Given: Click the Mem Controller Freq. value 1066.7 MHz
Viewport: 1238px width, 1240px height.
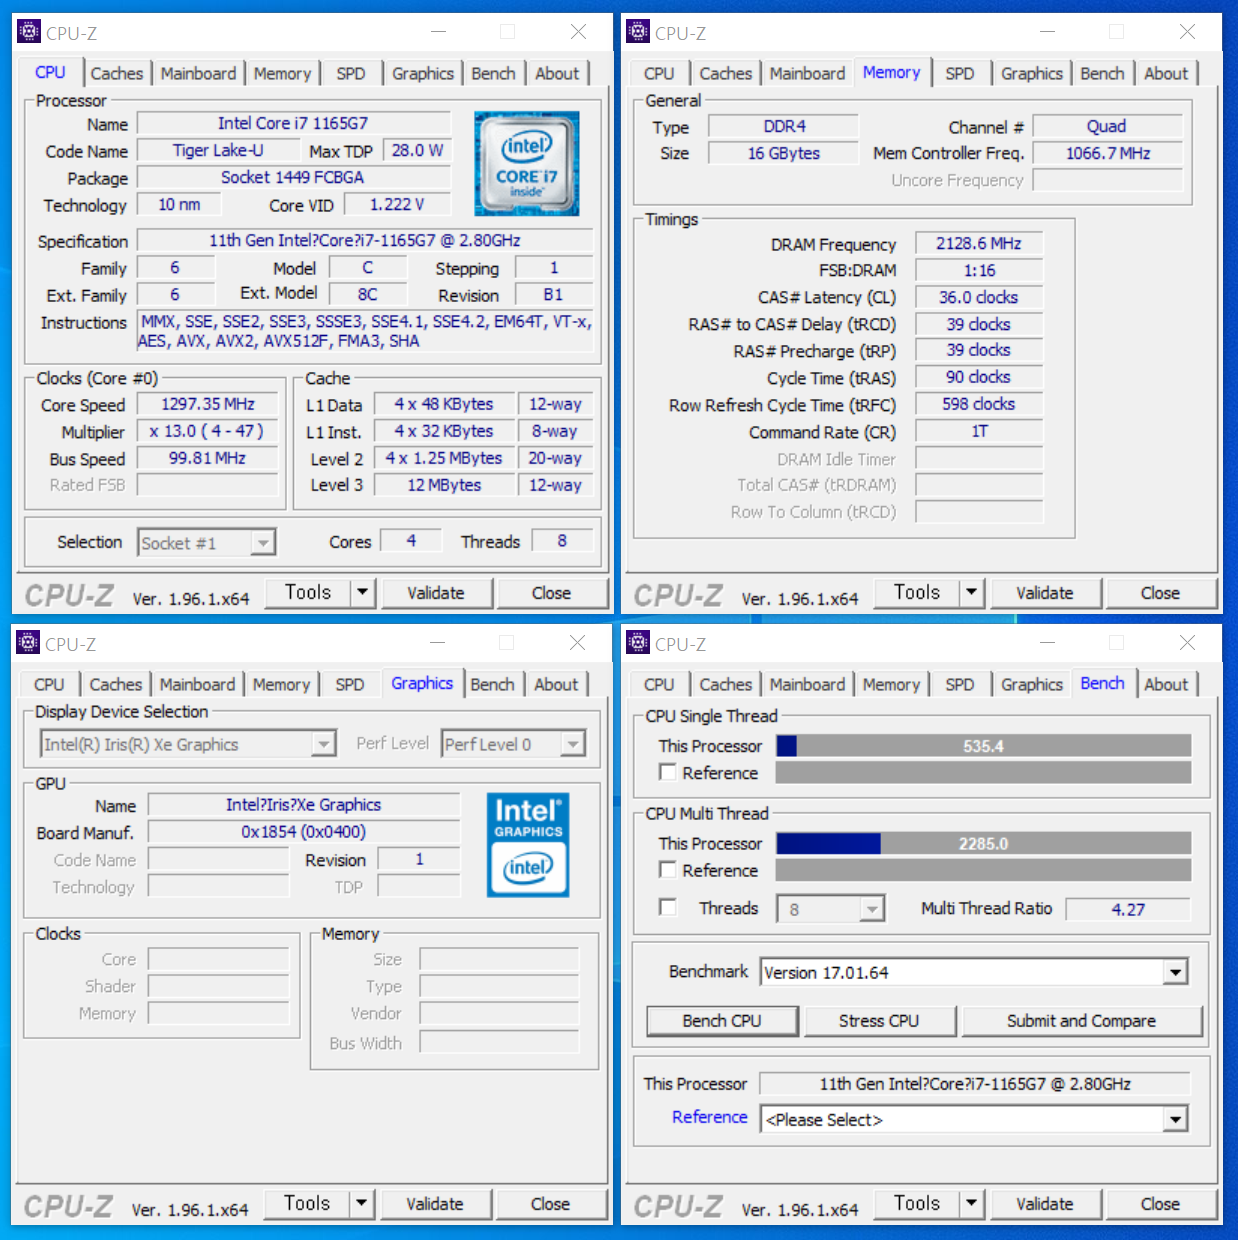Looking at the screenshot, I should point(1108,153).
